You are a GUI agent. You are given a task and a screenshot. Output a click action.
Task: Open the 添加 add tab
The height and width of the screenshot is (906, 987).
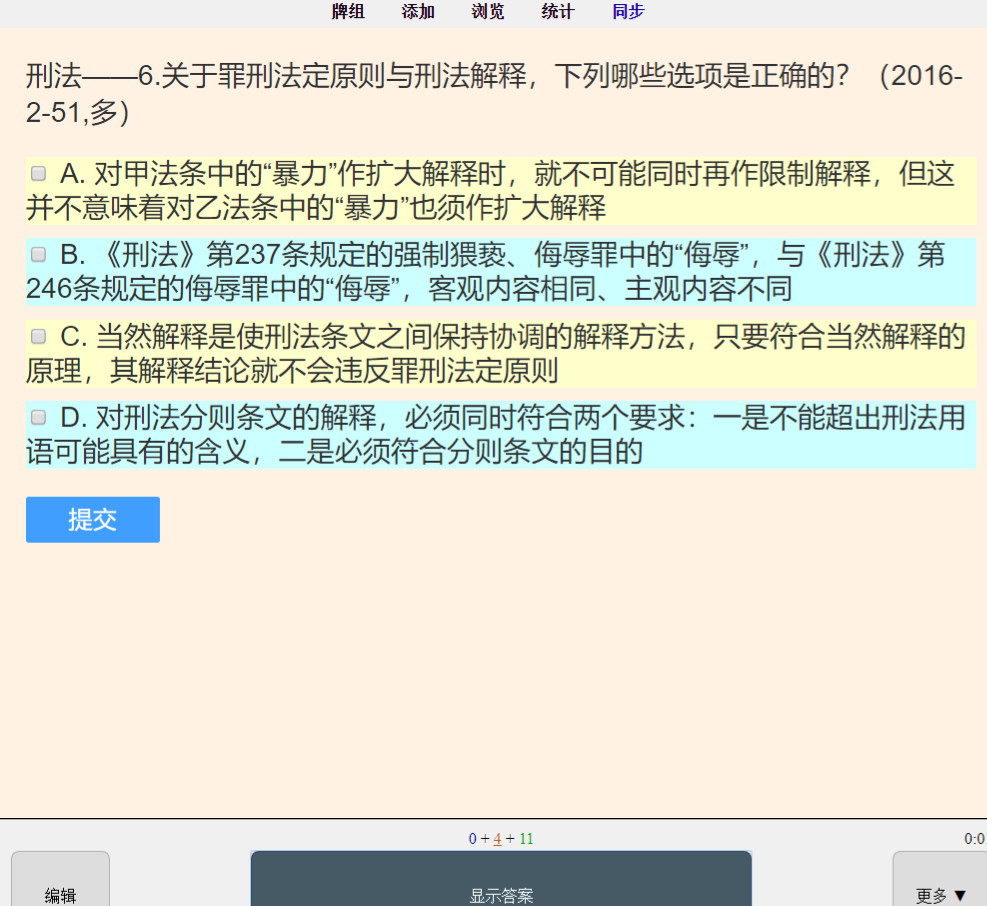click(418, 11)
